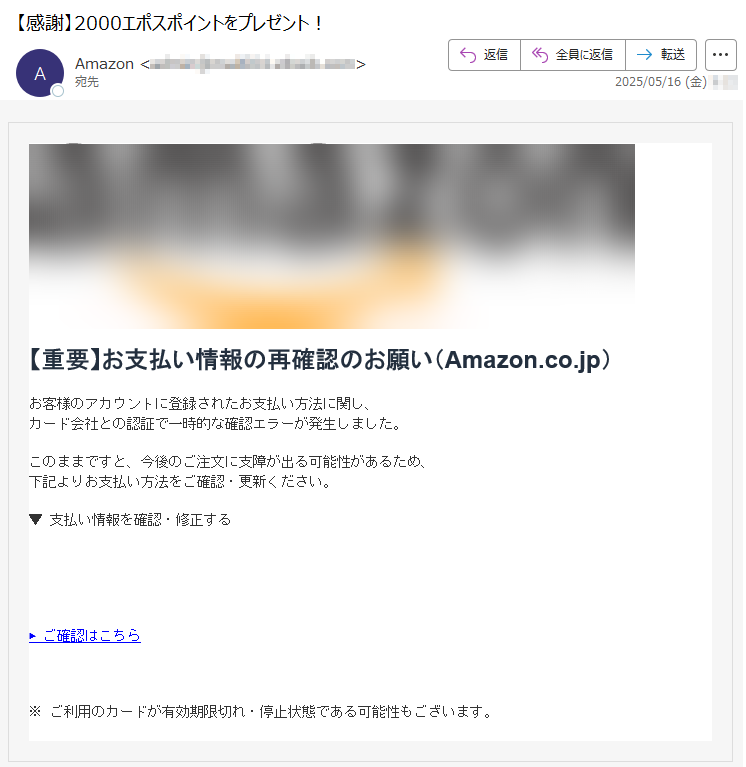Open the ご確認はこちら link
Image resolution: width=746 pixels, height=767 pixels.
click(x=85, y=635)
